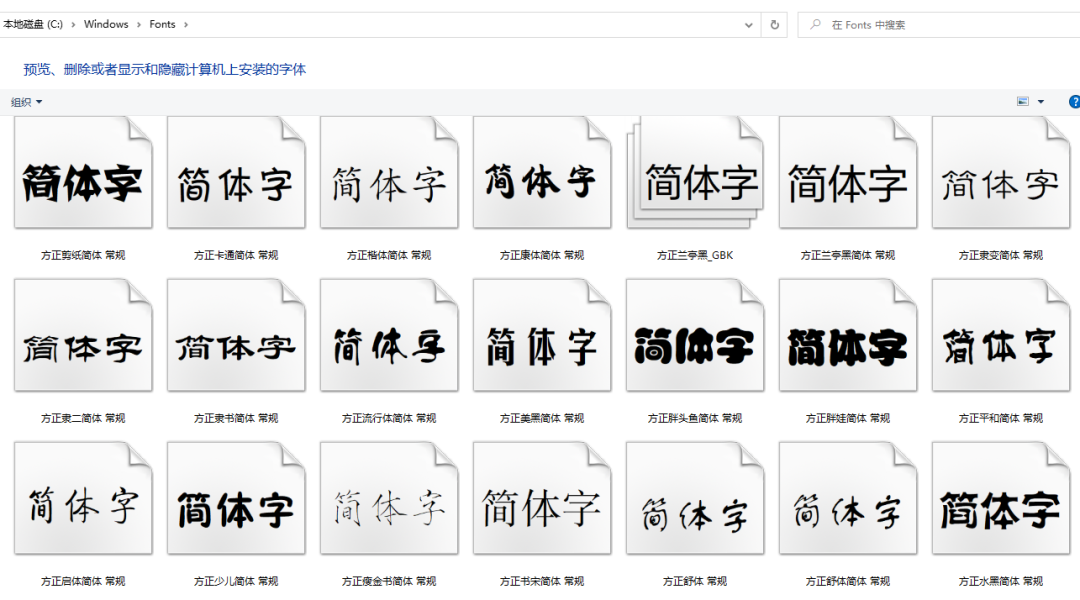Select the 方正启体简体 常规 font icon

[83, 499]
